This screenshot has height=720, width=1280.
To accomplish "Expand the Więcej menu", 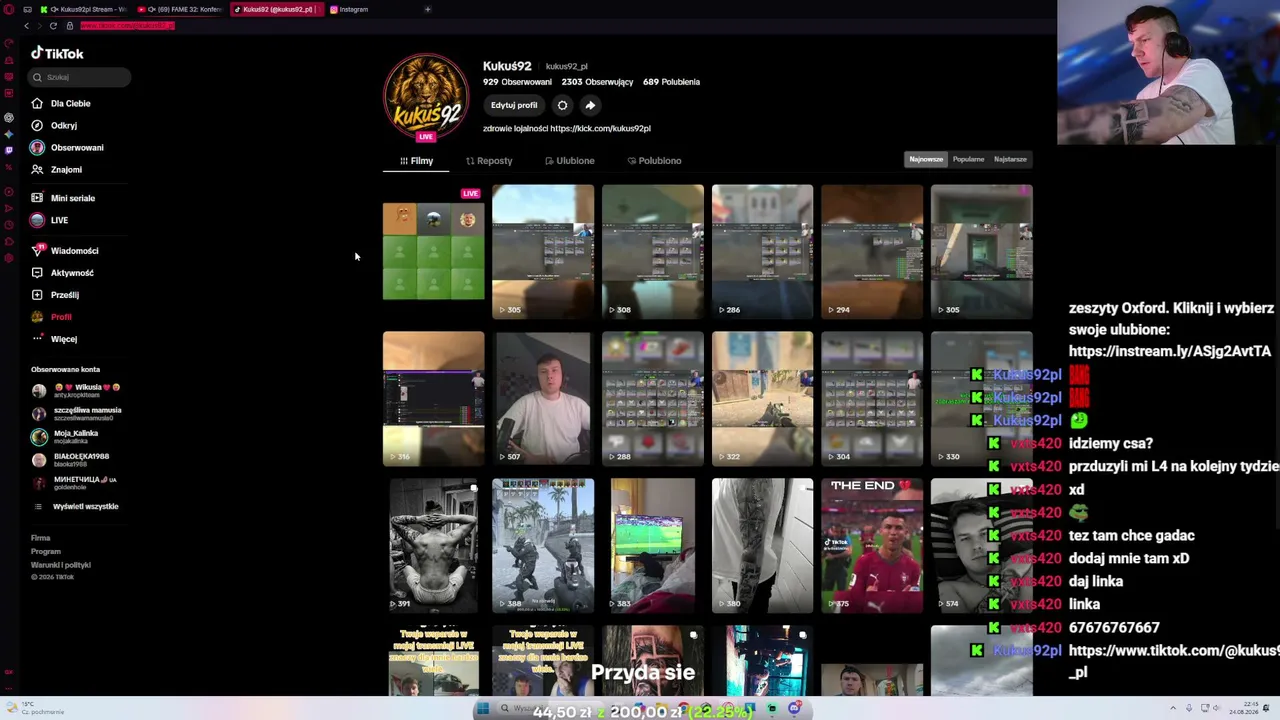I will (x=54, y=339).
